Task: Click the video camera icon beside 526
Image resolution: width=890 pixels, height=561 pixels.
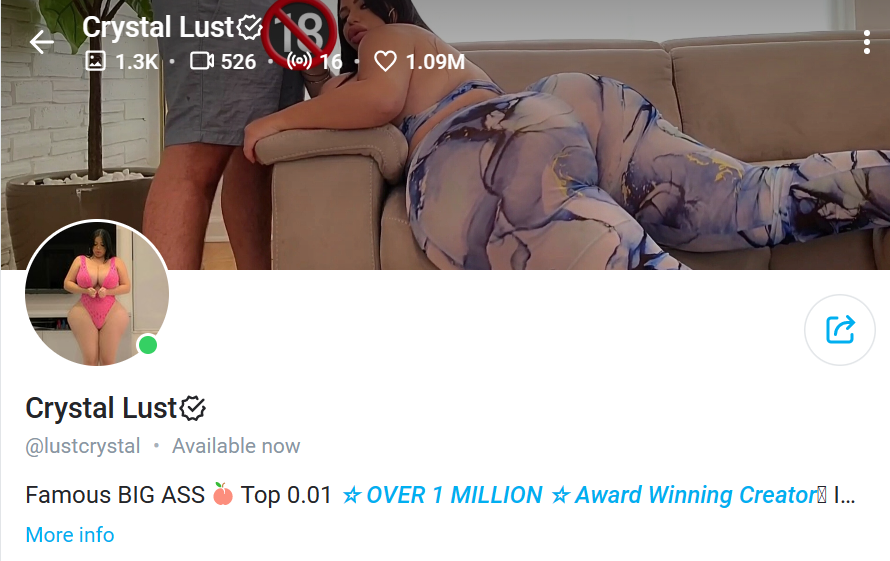Action: 201,61
